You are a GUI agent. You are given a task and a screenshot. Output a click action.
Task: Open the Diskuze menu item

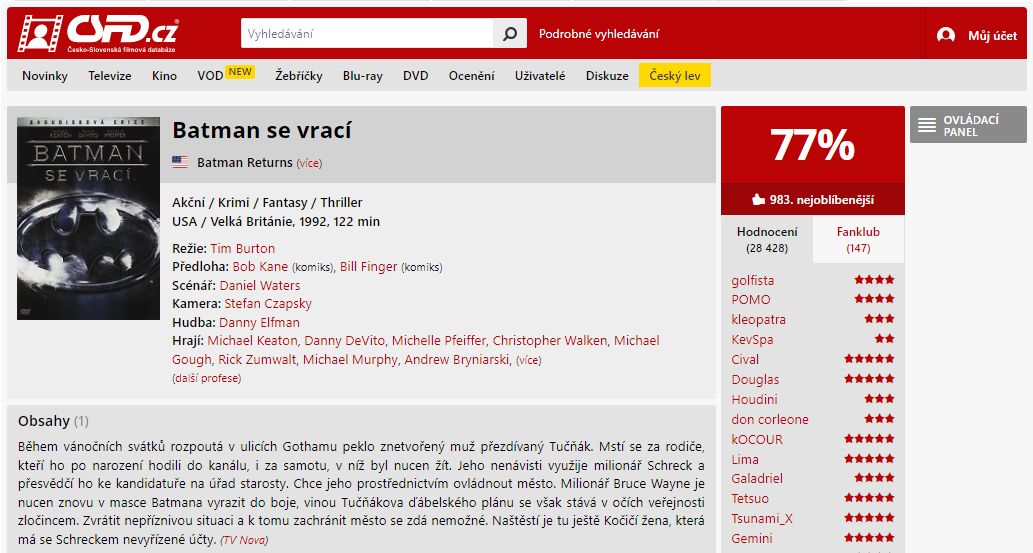tap(607, 76)
